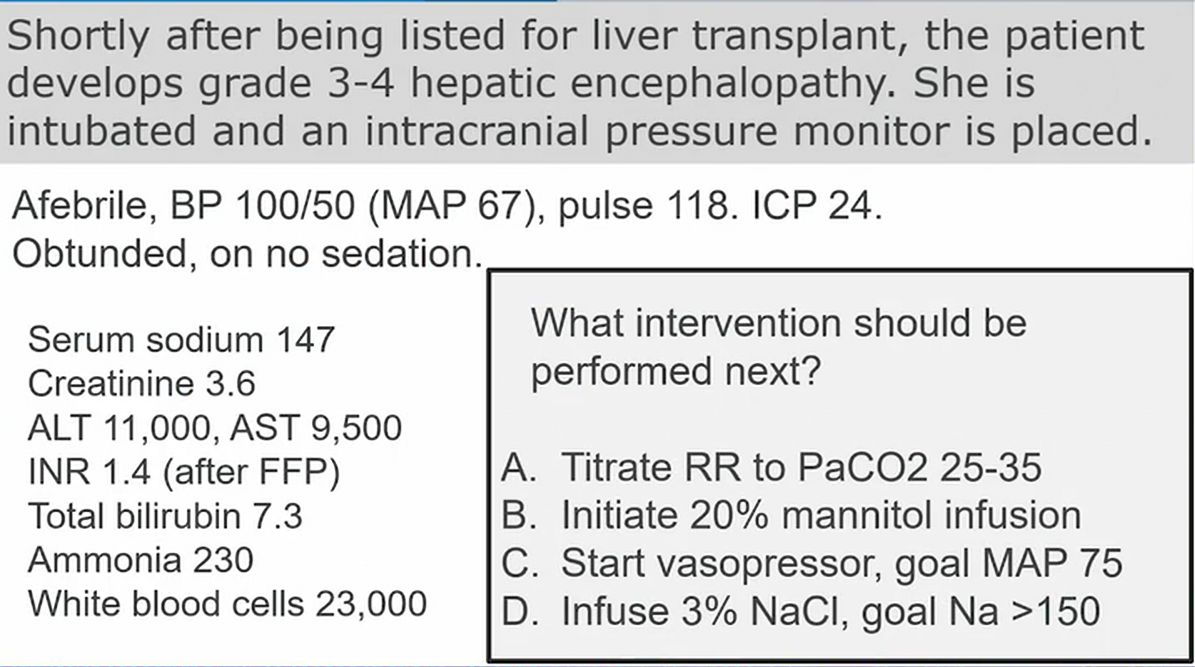Select answer D, Infuse 3% NaCl
The height and width of the screenshot is (667, 1195).
(x=800, y=611)
